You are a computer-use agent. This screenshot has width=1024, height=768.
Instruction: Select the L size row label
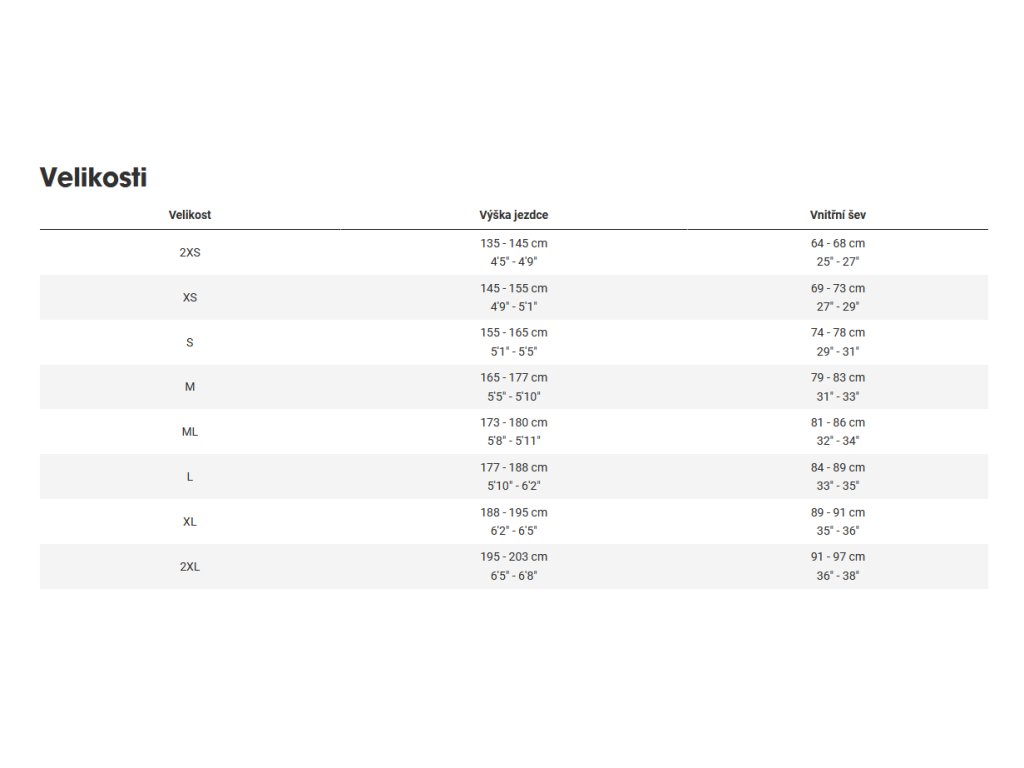190,477
